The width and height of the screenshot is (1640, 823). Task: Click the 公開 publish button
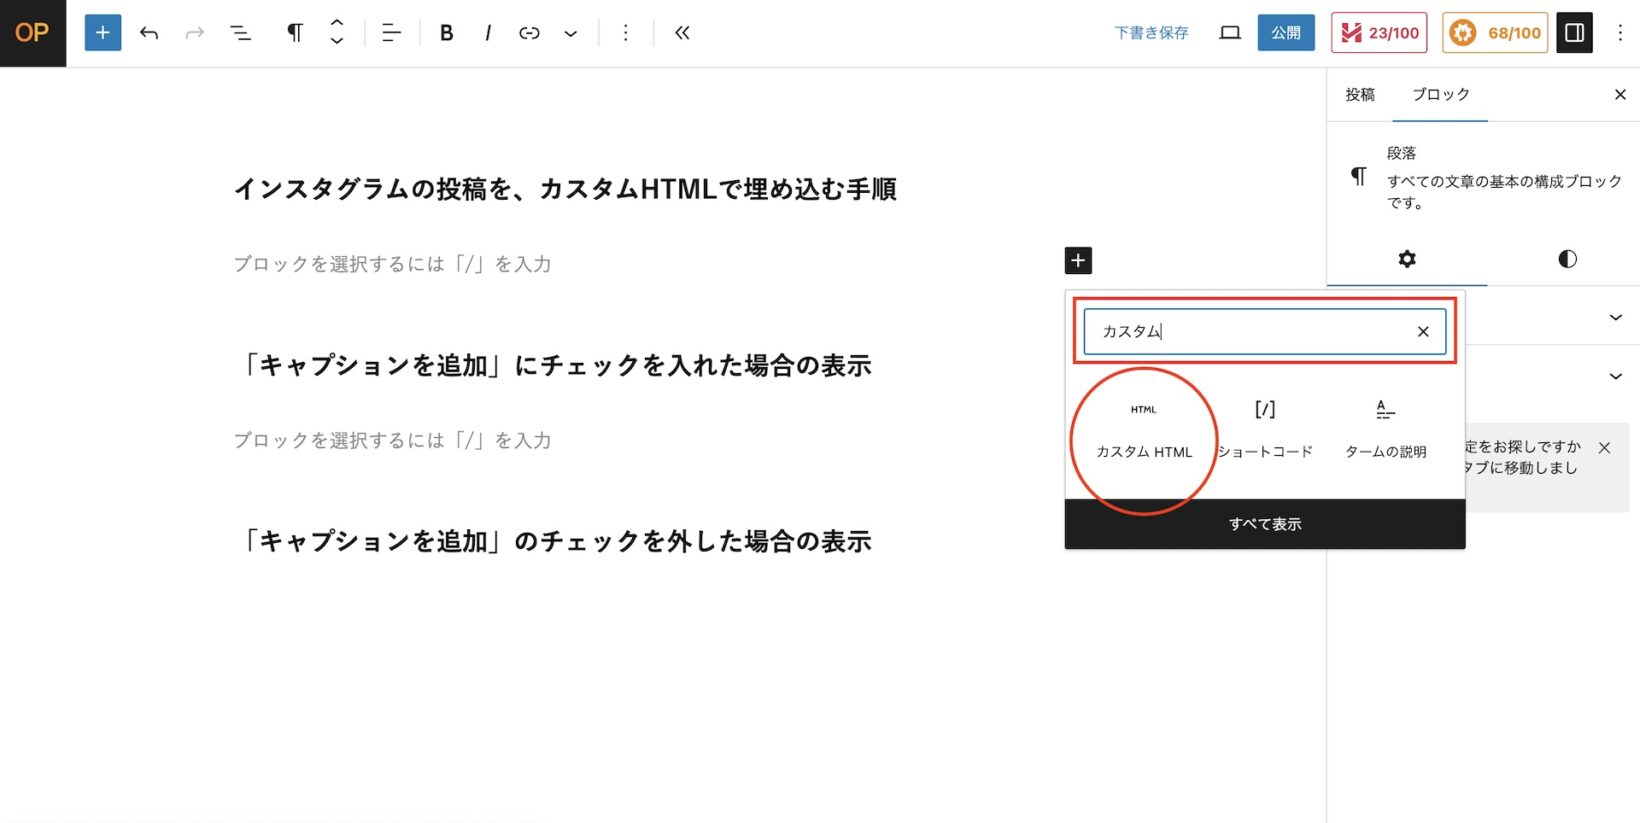coord(1286,33)
